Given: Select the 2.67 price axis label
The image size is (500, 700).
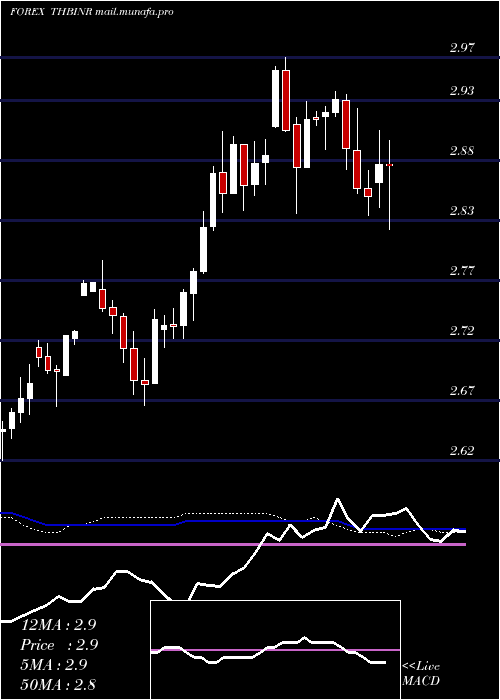Looking at the screenshot, I should pos(462,390).
